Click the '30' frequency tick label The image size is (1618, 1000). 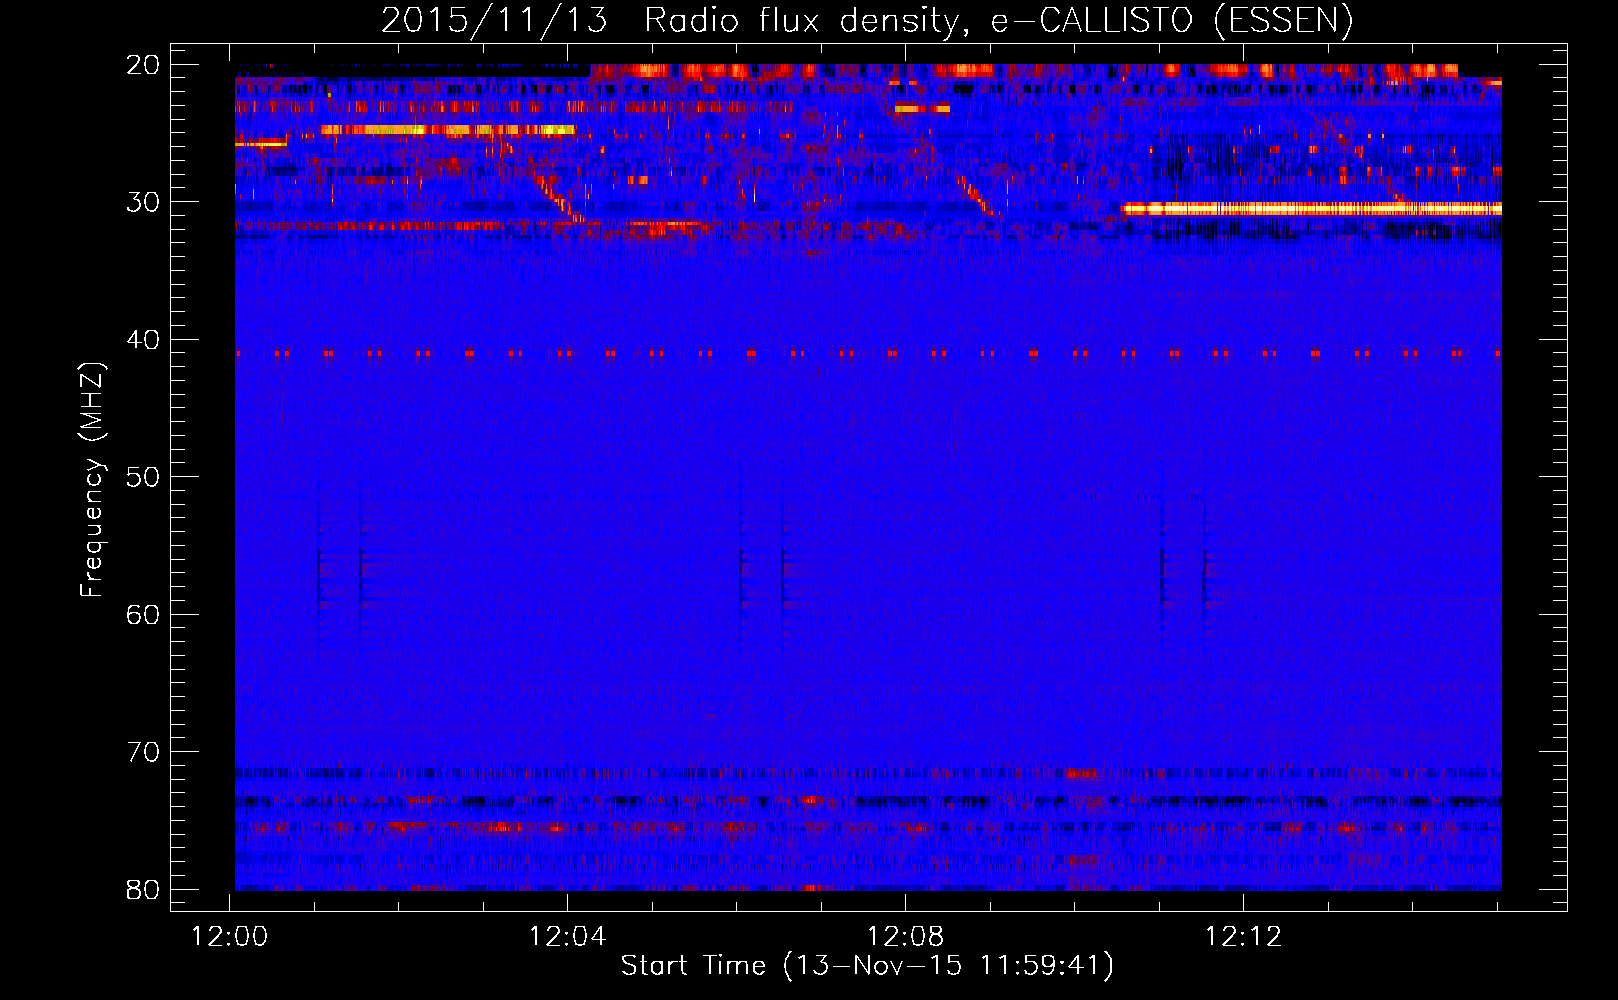point(143,202)
